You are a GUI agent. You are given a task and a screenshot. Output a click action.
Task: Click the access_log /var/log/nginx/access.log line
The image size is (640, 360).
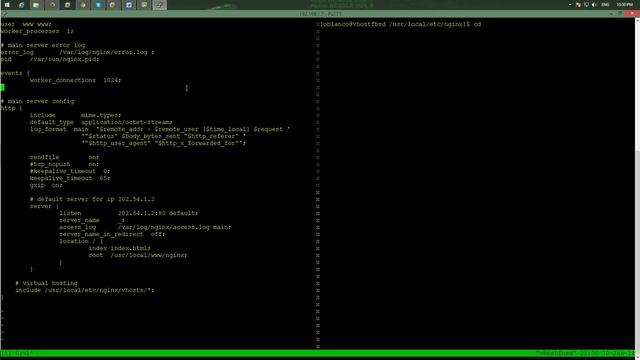tap(145, 227)
